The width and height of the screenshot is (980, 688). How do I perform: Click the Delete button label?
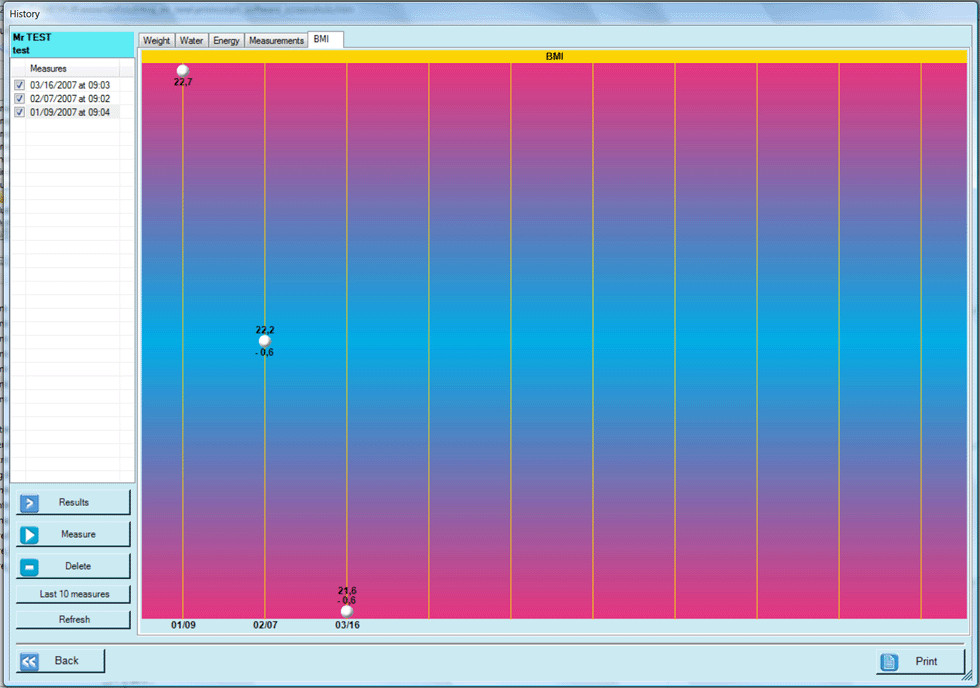(78, 566)
